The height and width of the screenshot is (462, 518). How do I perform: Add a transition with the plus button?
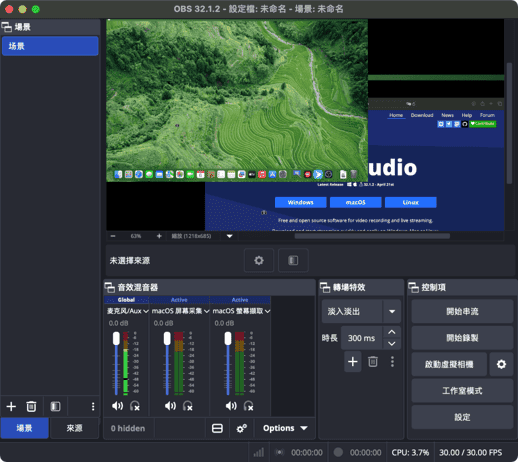[x=353, y=362]
